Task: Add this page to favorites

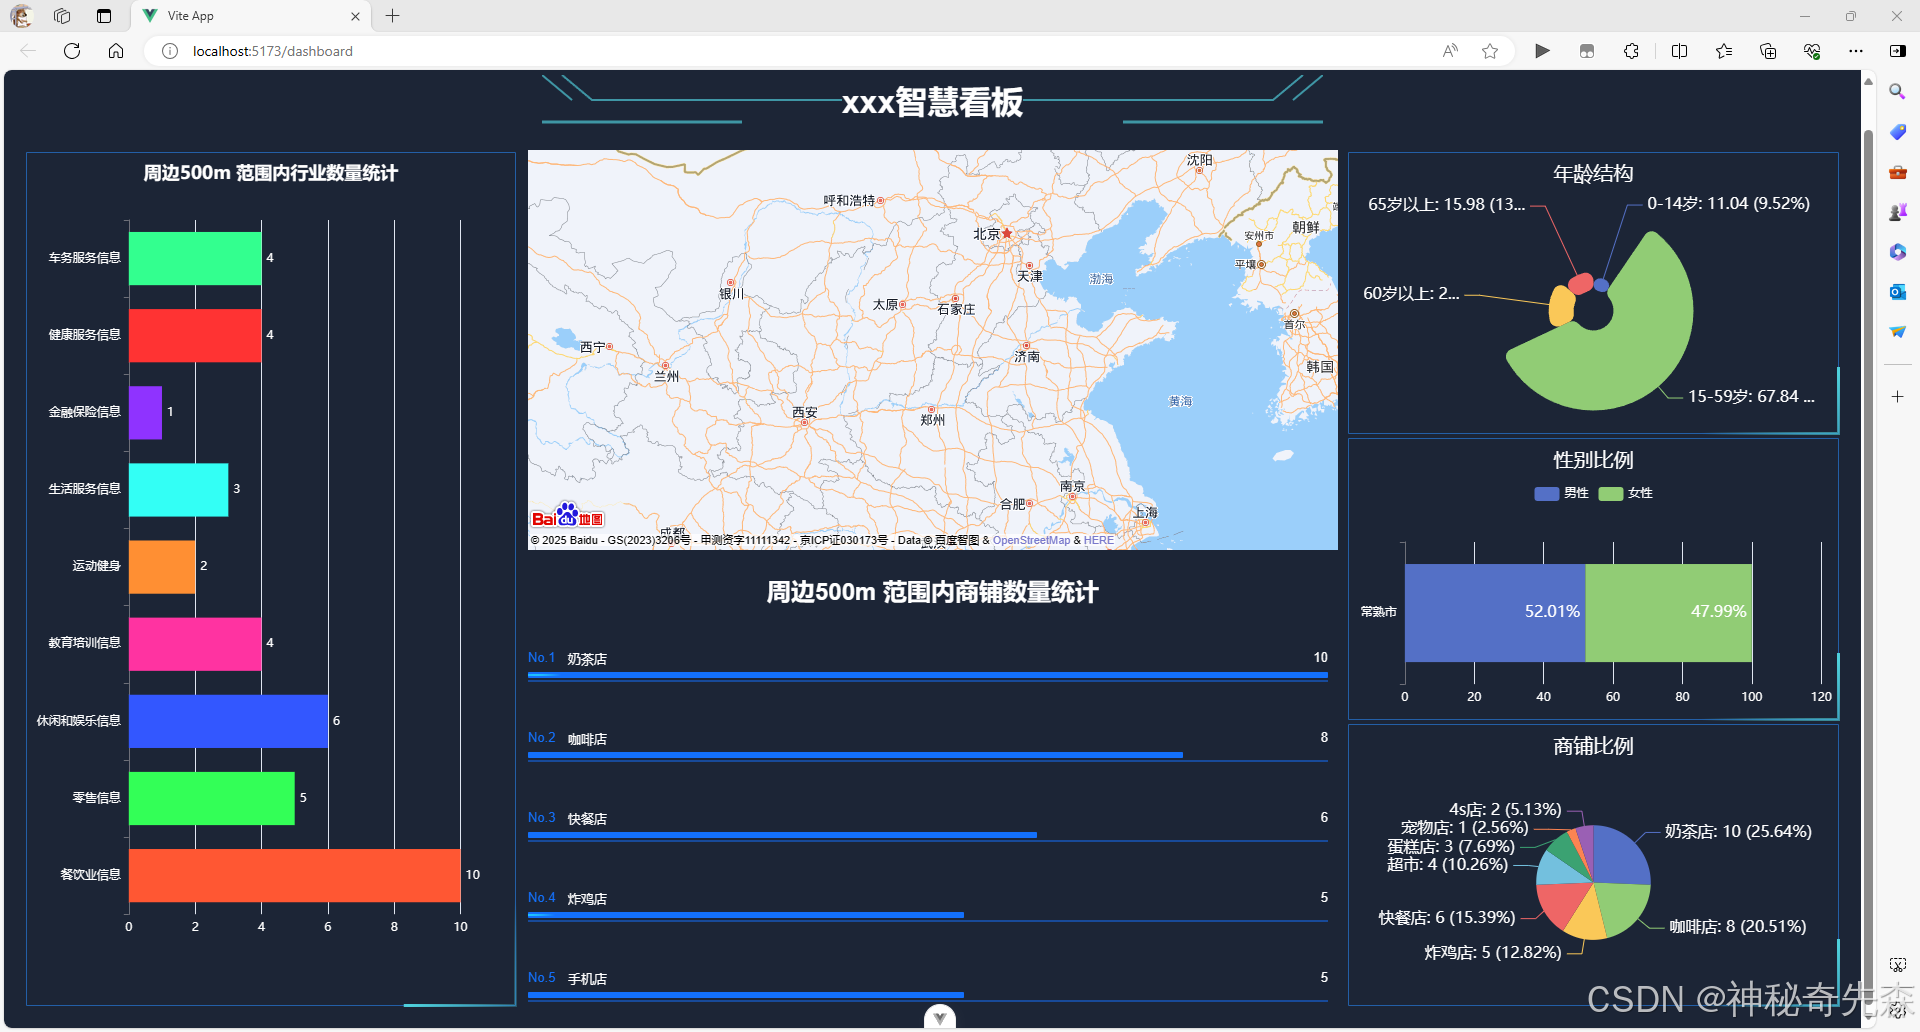Action: 1490,51
